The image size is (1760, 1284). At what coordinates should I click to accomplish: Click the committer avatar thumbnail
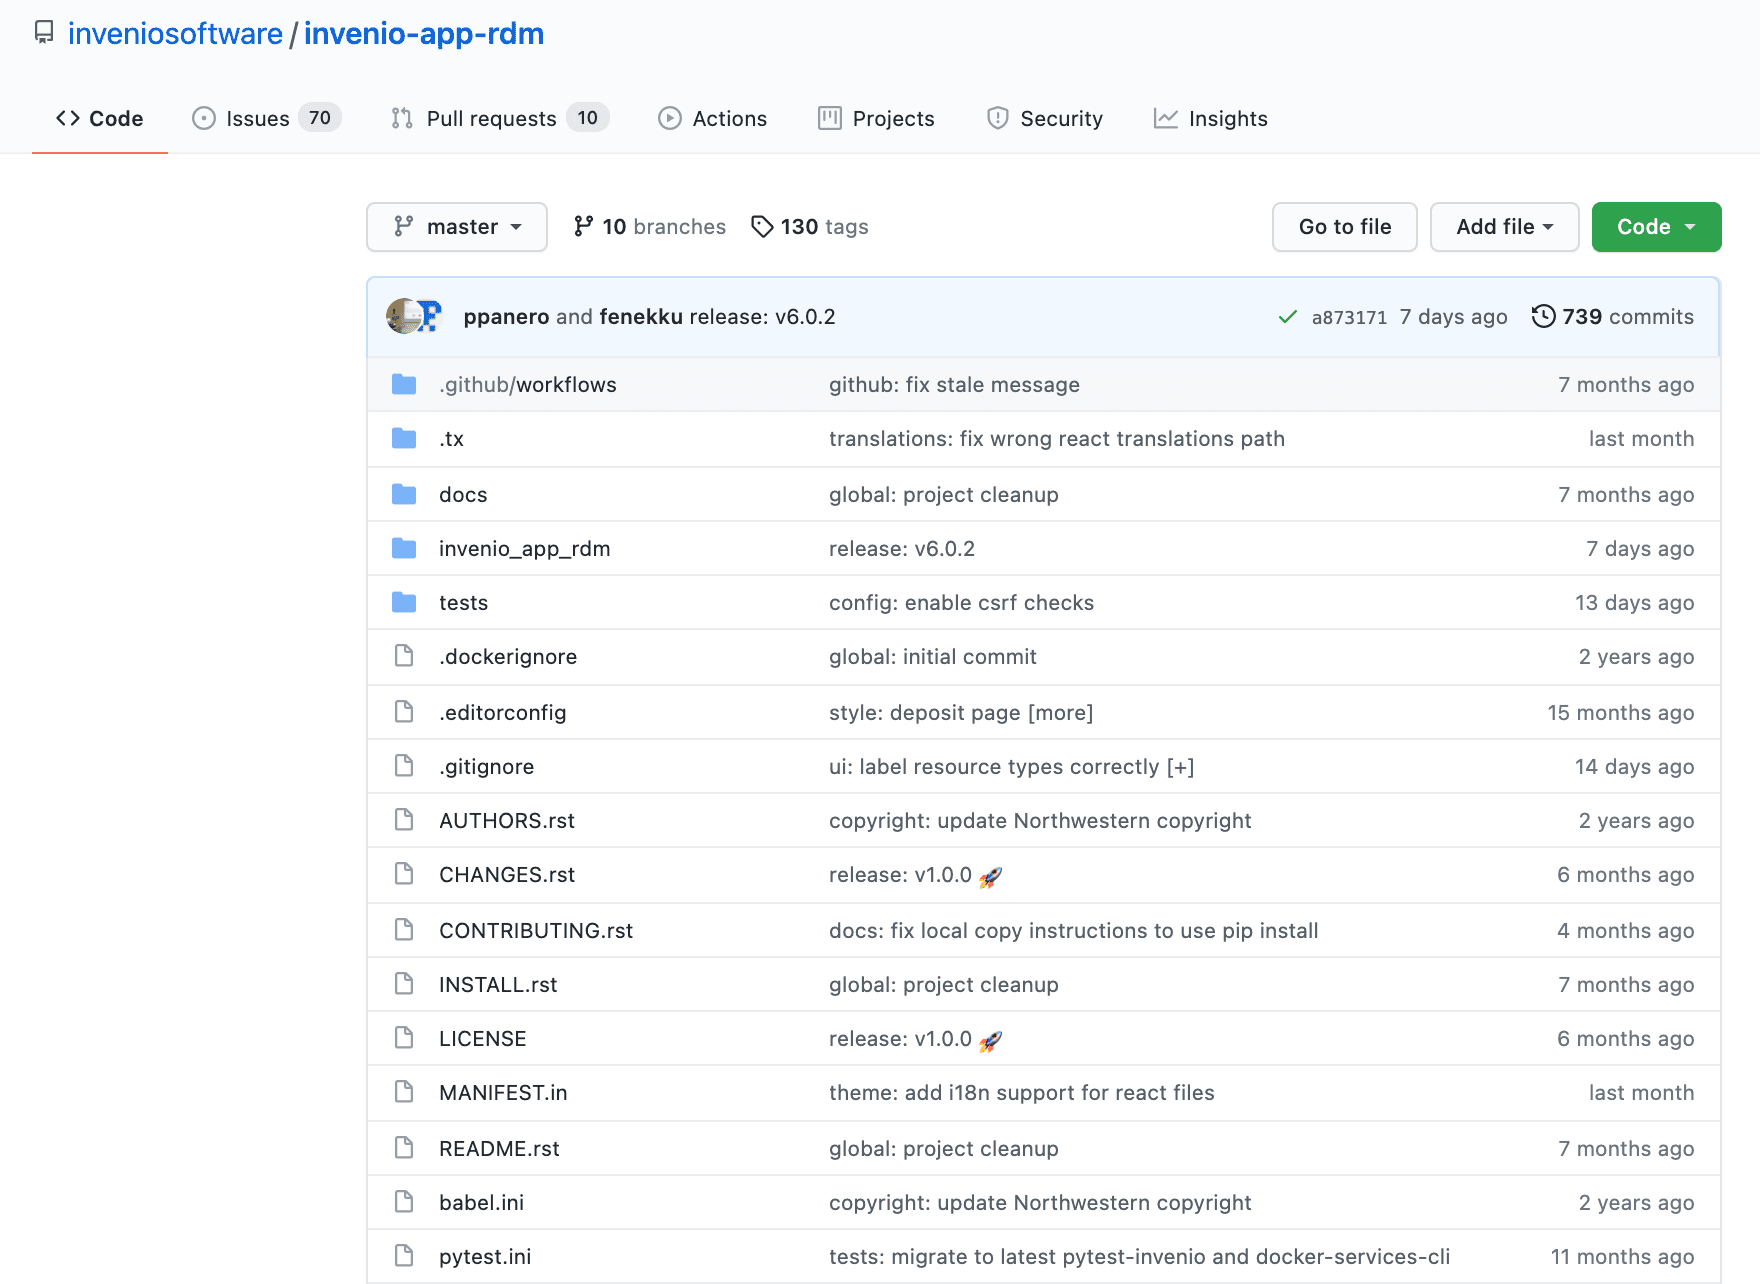pos(414,317)
